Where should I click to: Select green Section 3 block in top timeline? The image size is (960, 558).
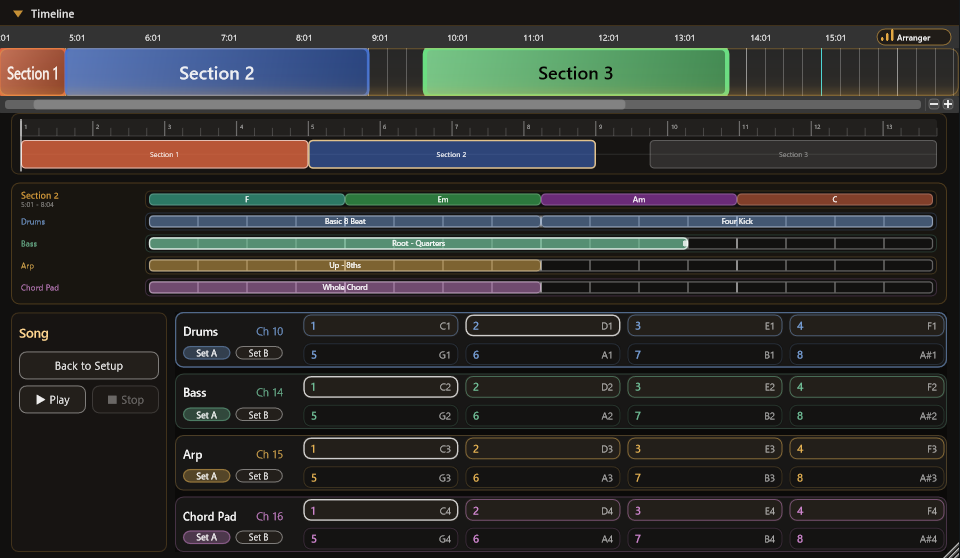coord(576,72)
